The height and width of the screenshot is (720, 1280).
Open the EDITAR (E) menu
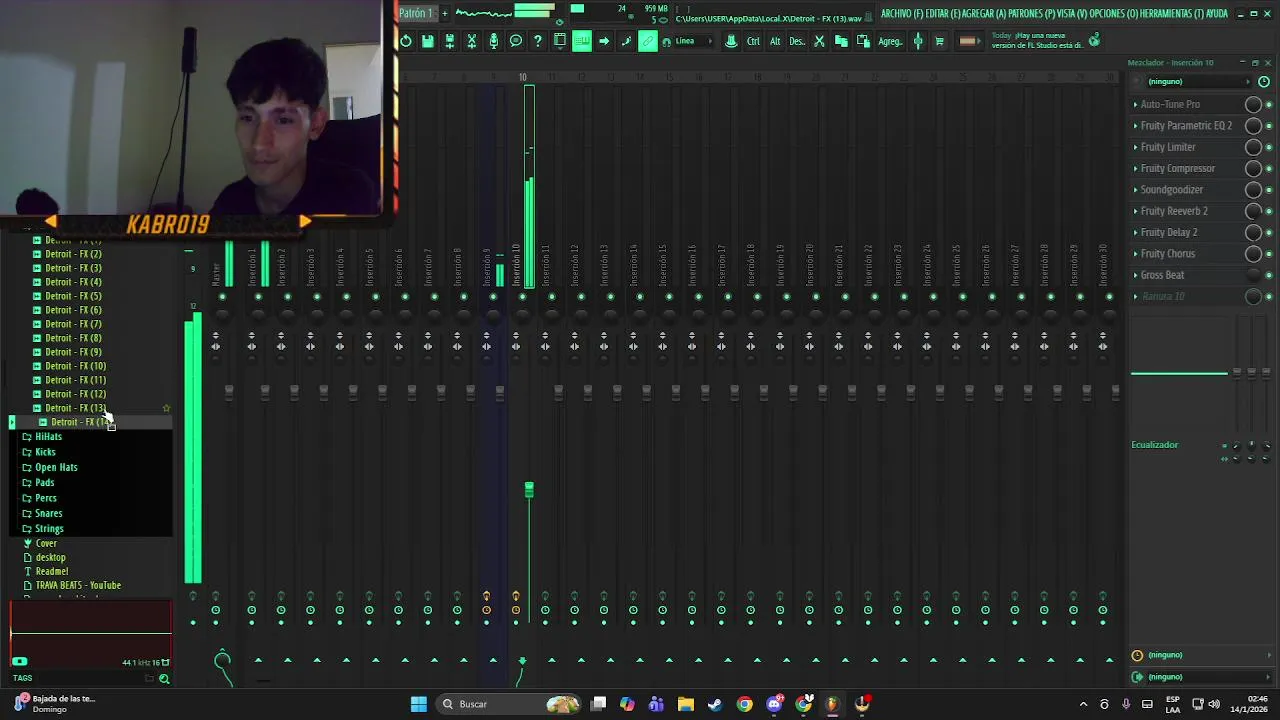point(943,14)
